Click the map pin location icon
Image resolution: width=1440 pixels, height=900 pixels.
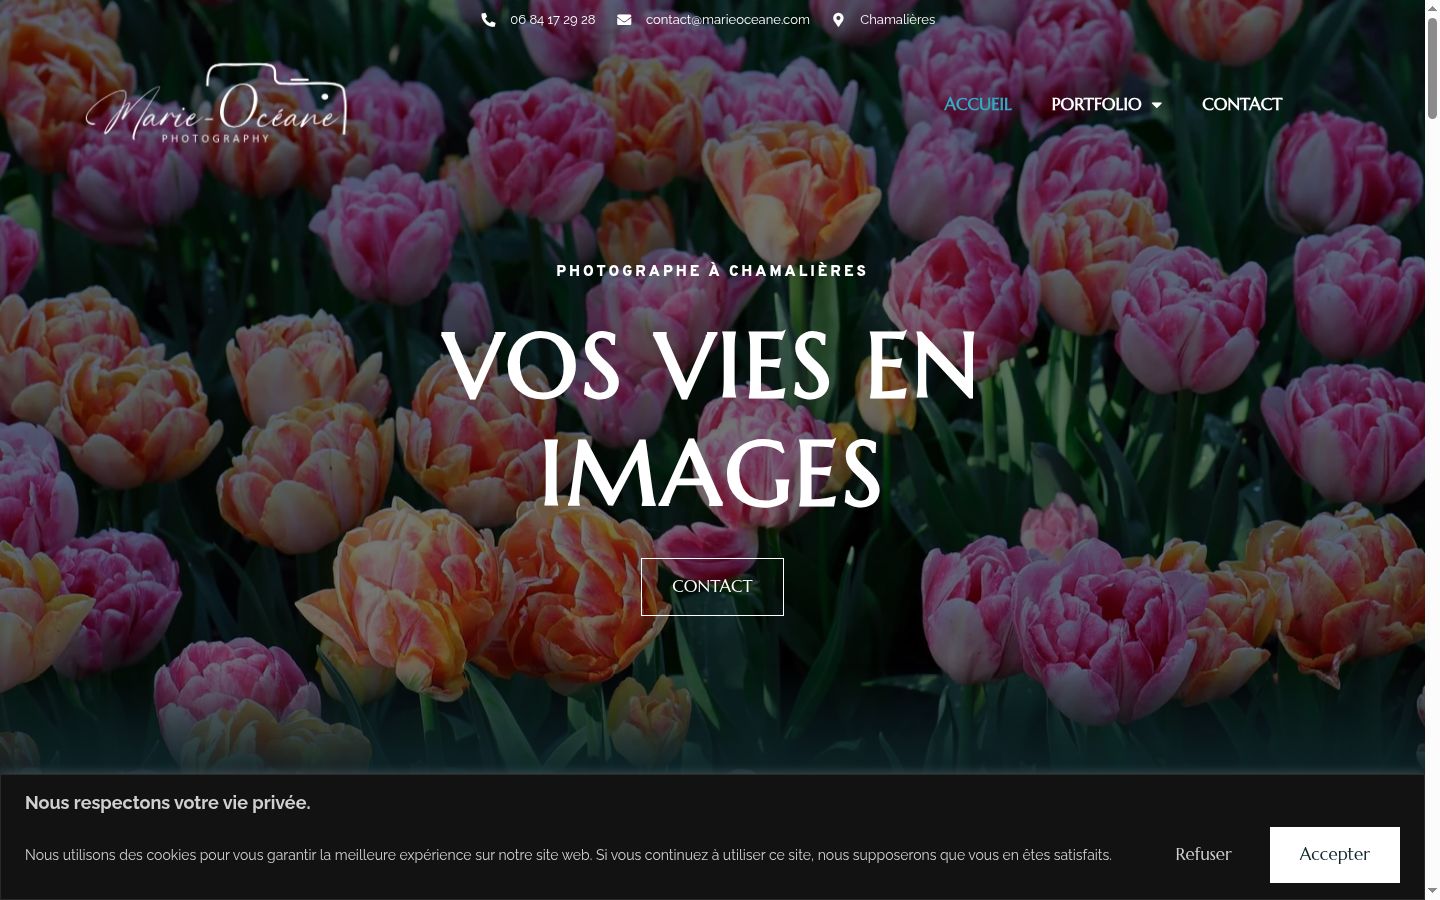click(x=838, y=20)
